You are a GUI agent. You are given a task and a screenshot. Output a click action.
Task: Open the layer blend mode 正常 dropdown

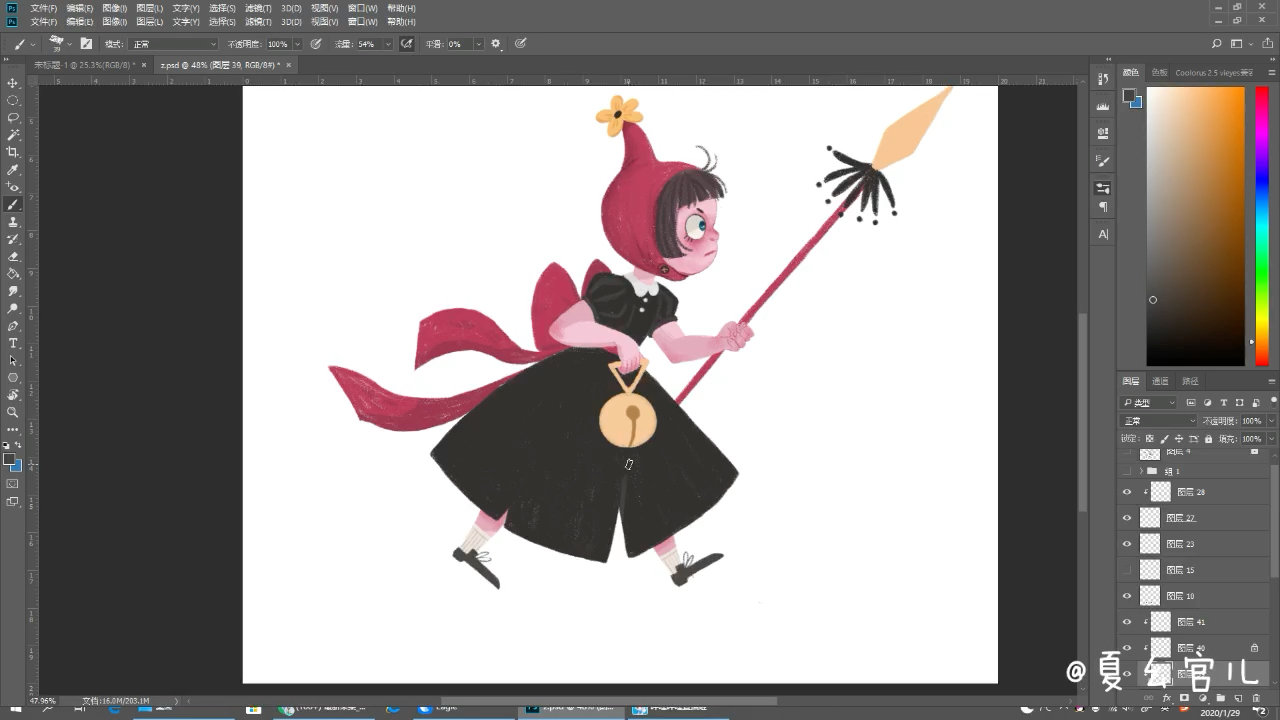pyautogui.click(x=1159, y=421)
